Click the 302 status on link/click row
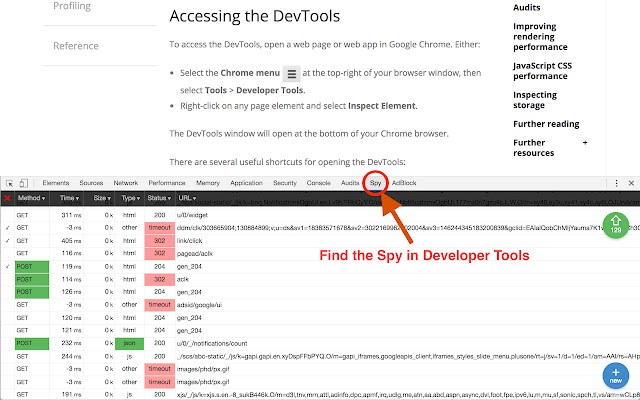Viewport: 640px width, 400px height. click(160, 241)
